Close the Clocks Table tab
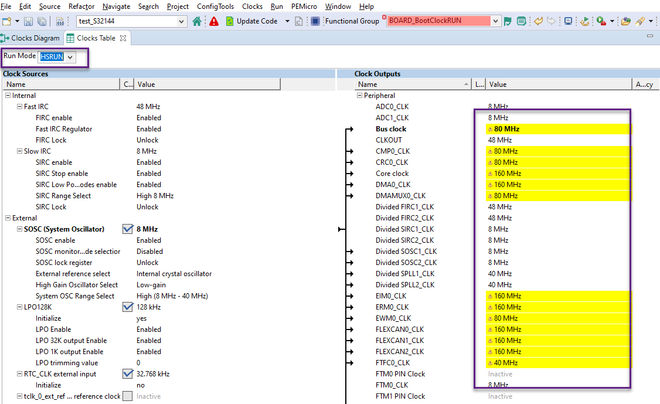The image size is (660, 404). (x=123, y=38)
